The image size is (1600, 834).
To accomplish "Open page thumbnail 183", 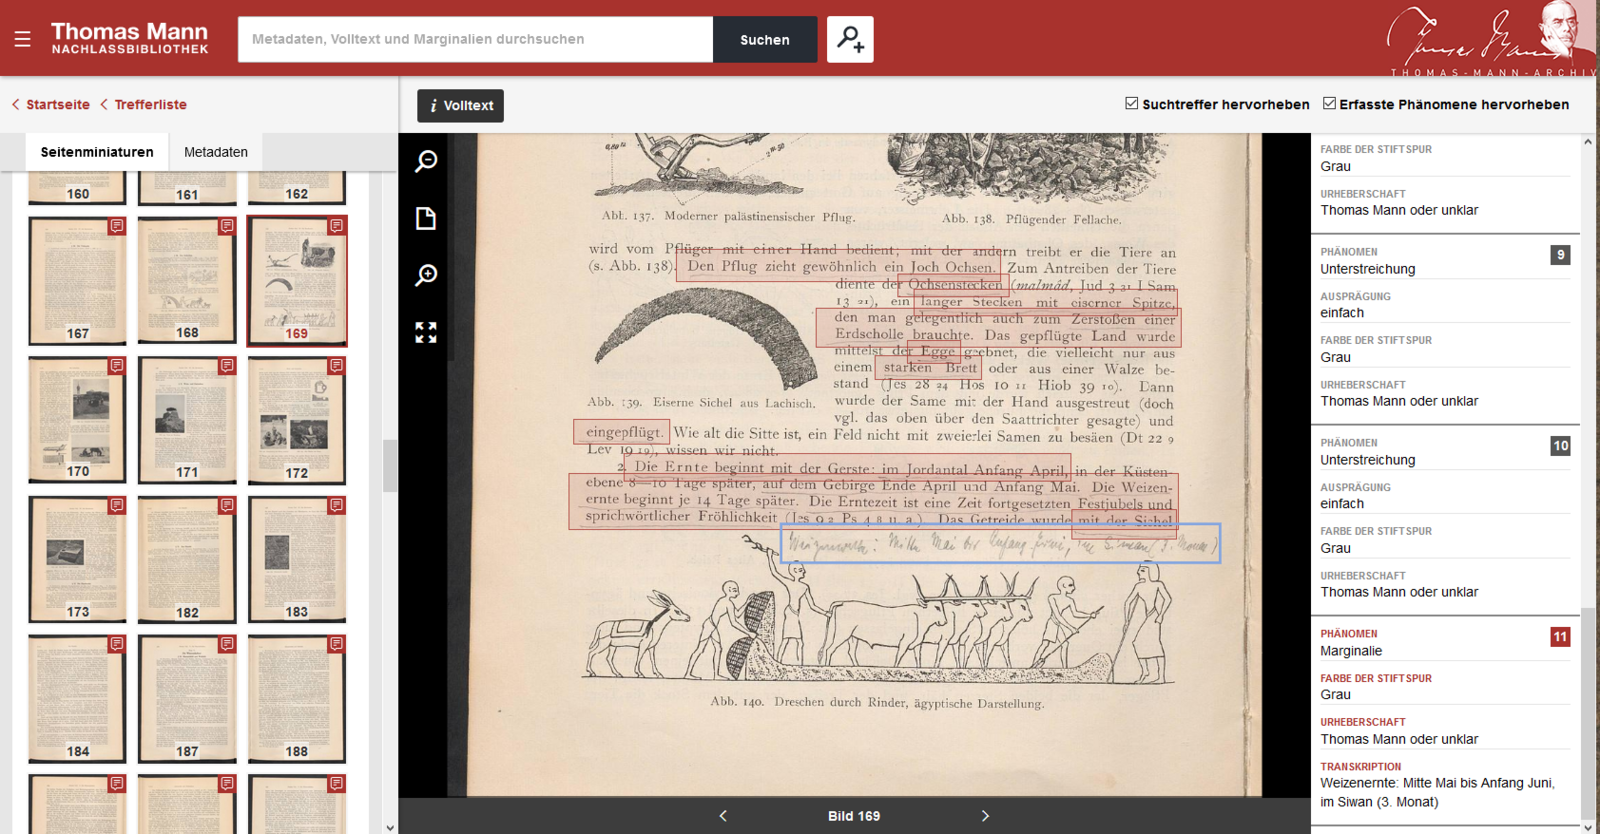I will coord(297,560).
